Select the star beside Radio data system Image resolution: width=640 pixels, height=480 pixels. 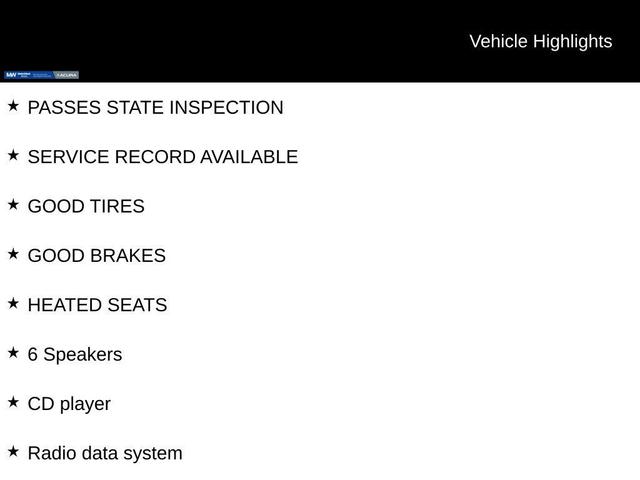pyautogui.click(x=13, y=451)
